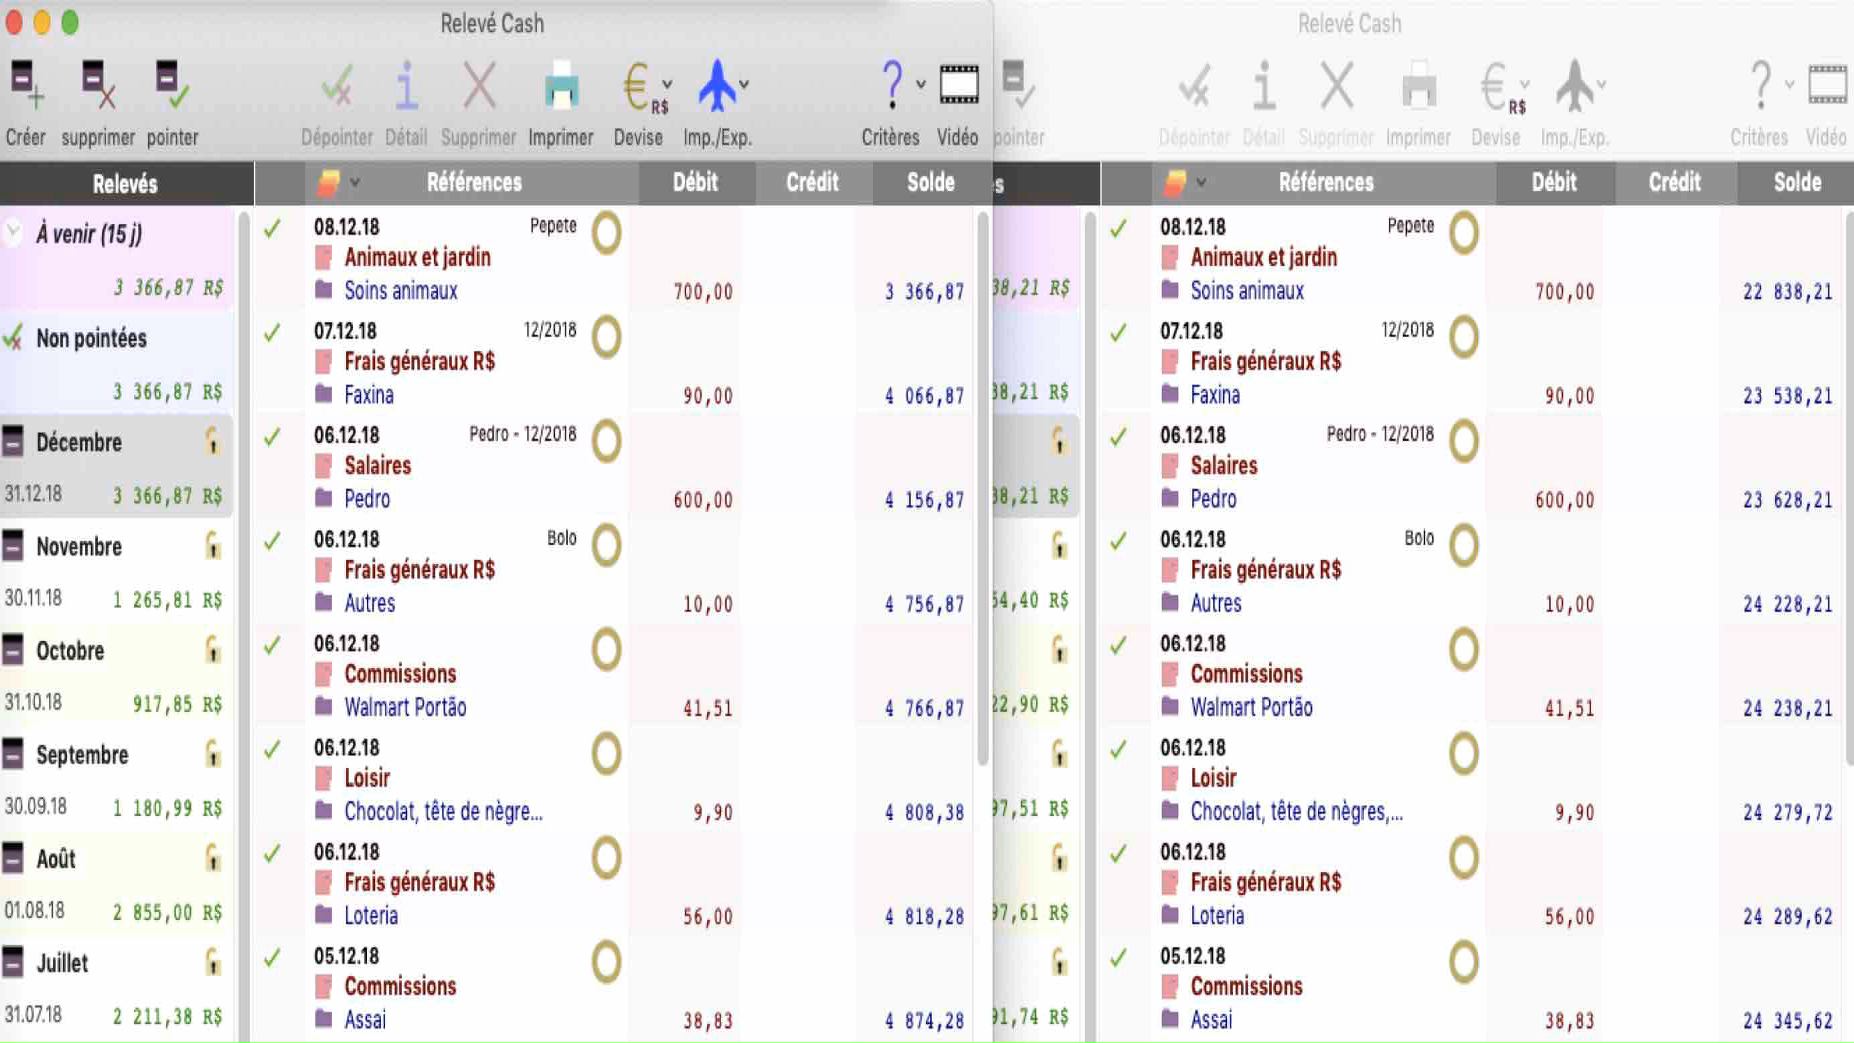Click Critères question mark icon in front window
This screenshot has width=1854, height=1043.
point(892,84)
